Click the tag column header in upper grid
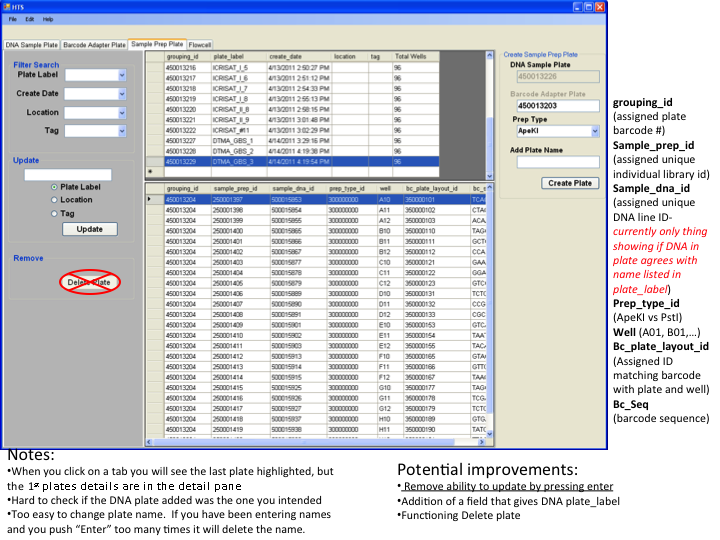 (x=381, y=56)
